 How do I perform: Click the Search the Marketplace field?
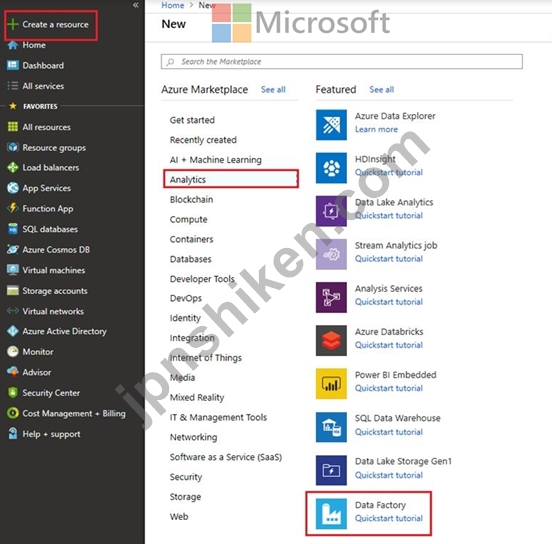point(341,62)
